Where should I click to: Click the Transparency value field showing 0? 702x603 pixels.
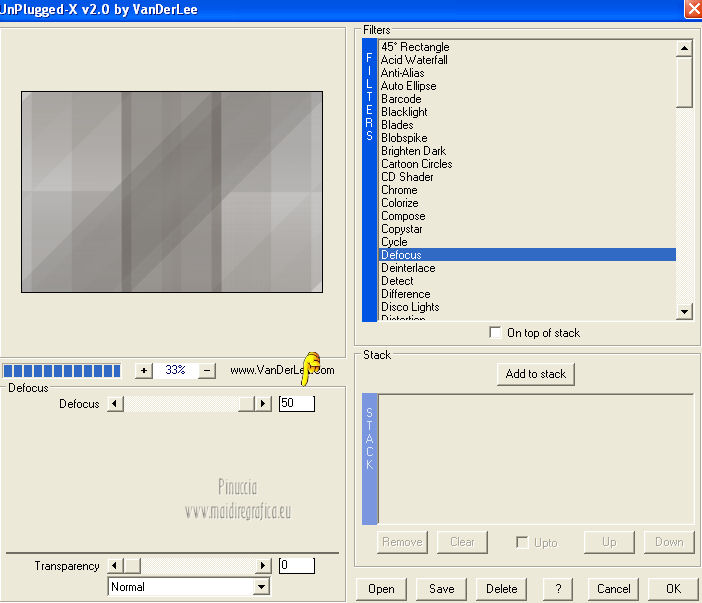[296, 565]
